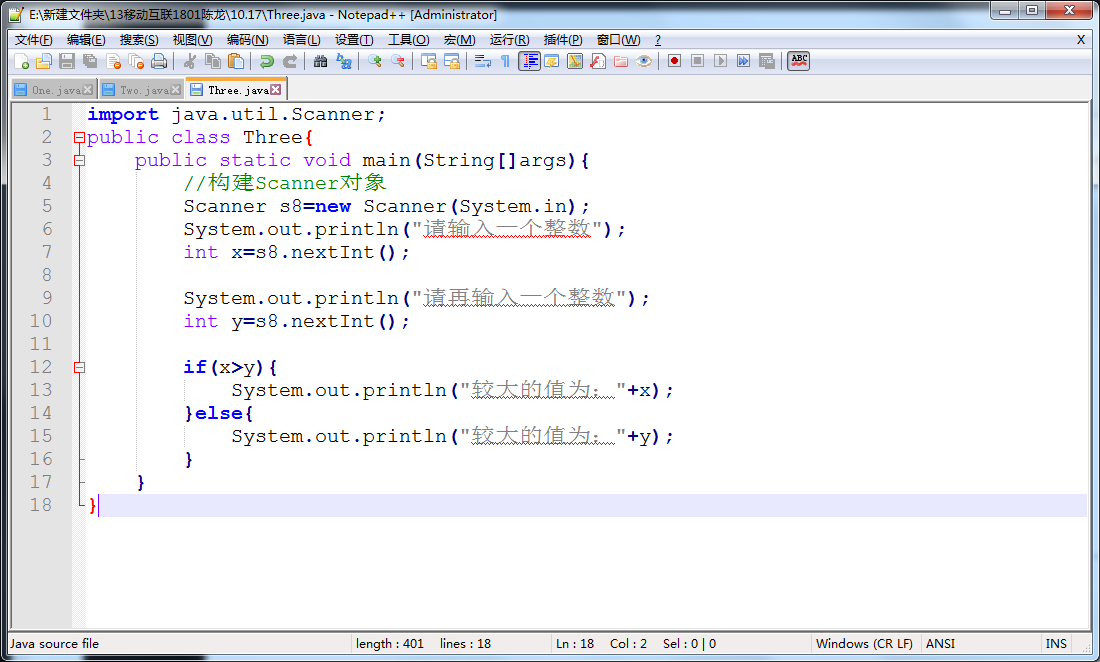
Task: Toggle show all characters pilcrow icon
Action: [505, 62]
